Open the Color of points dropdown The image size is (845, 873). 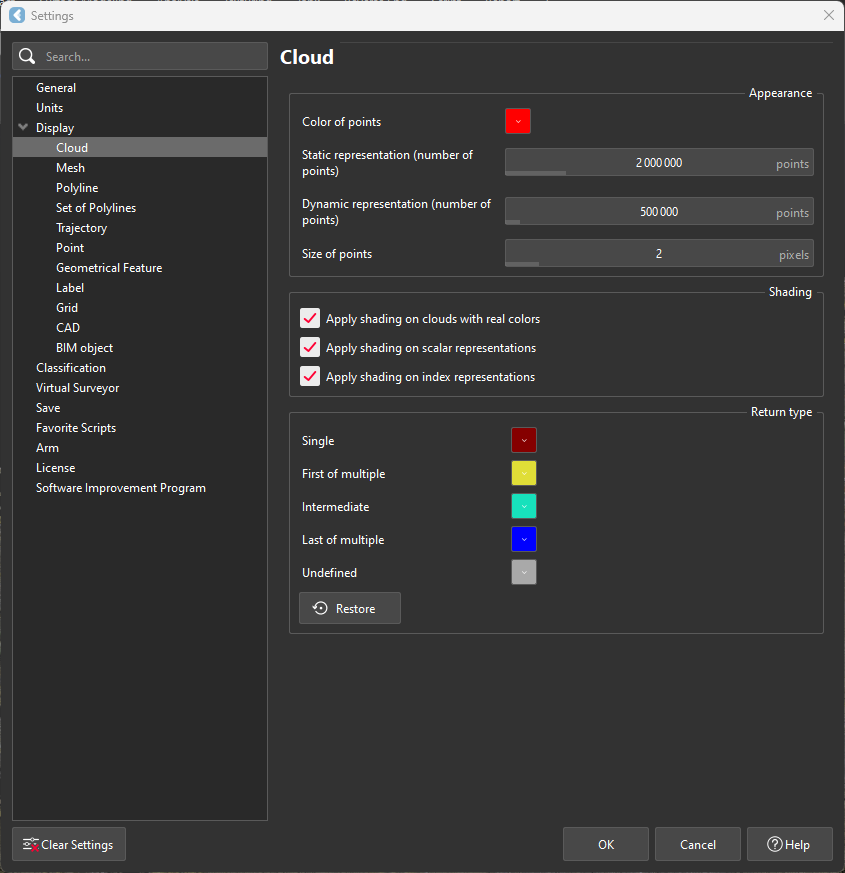[517, 122]
